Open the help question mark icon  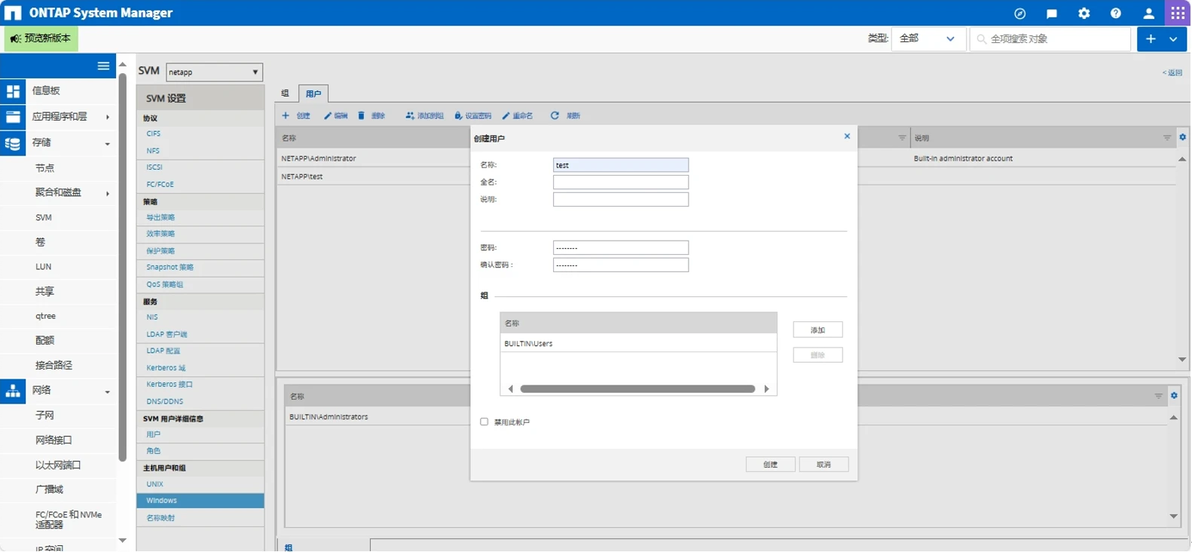pyautogui.click(x=1116, y=13)
